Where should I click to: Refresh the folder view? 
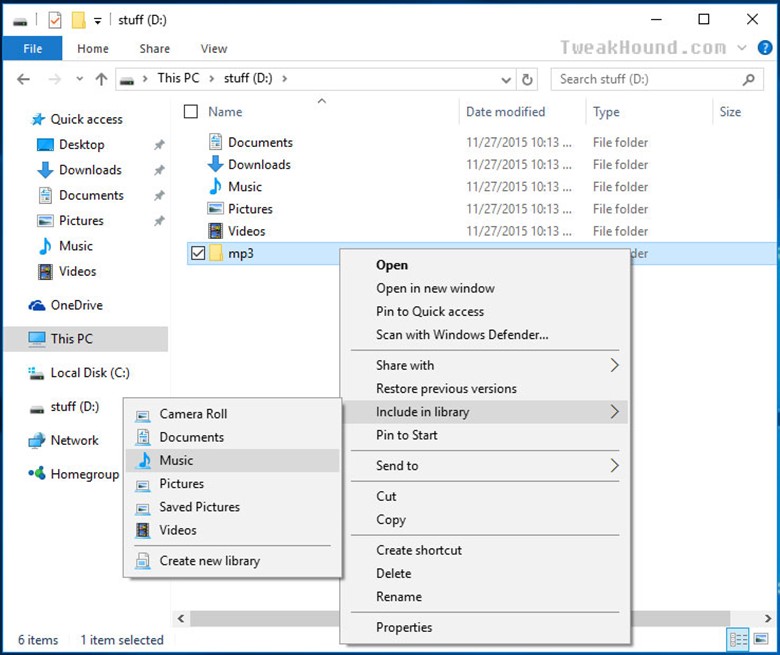point(527,79)
